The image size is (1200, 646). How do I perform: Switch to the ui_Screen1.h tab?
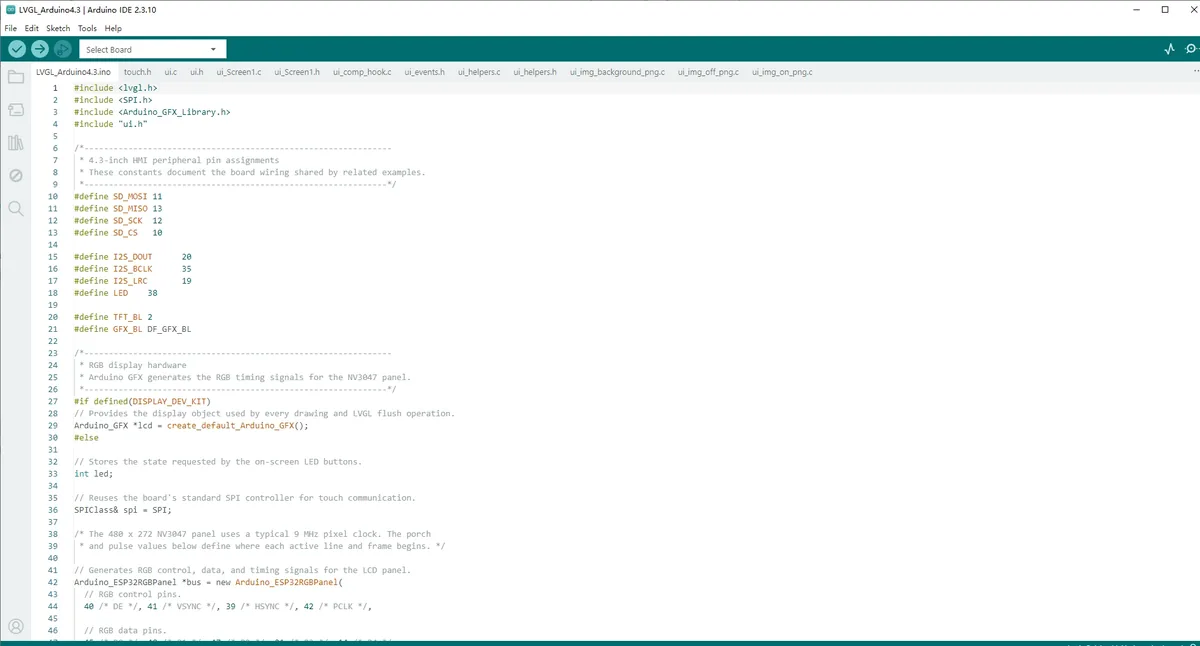pos(297,72)
